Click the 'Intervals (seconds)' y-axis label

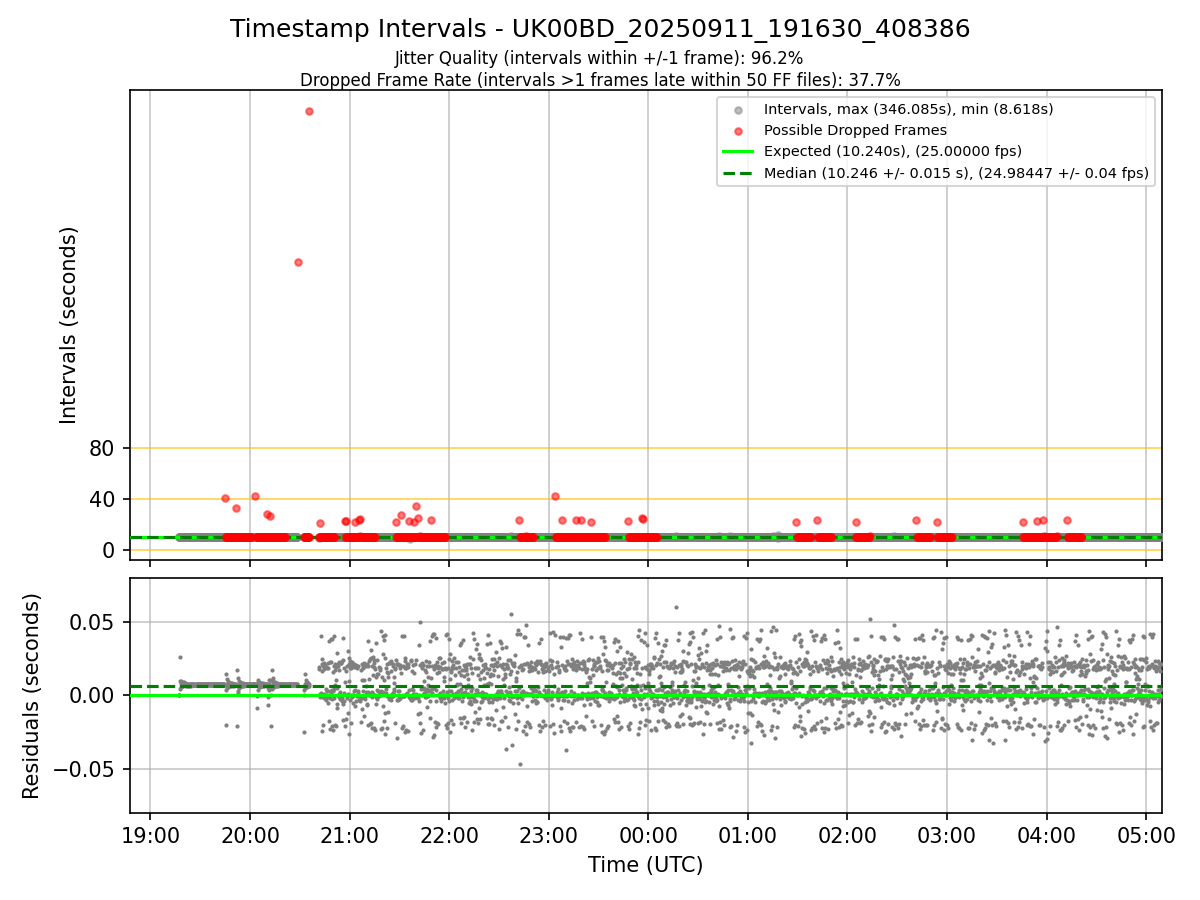point(68,325)
